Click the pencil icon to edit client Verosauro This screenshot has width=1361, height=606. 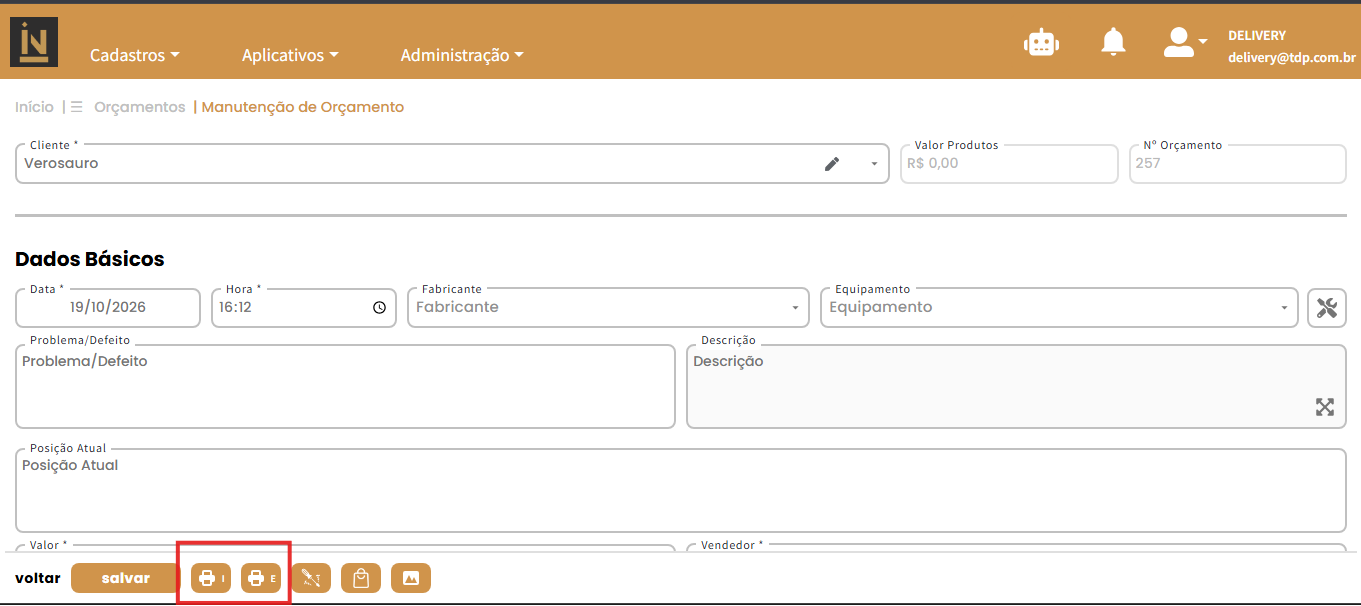pos(832,164)
